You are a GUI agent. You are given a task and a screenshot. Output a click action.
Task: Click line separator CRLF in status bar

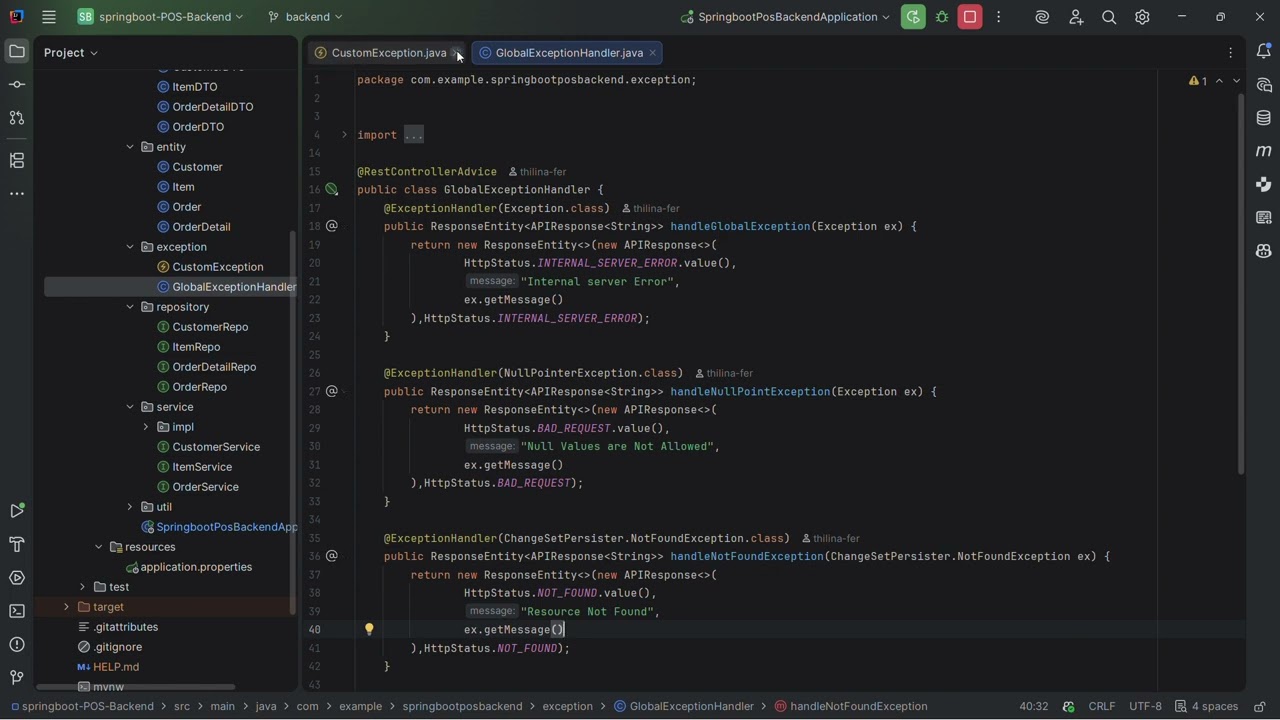click(1102, 707)
